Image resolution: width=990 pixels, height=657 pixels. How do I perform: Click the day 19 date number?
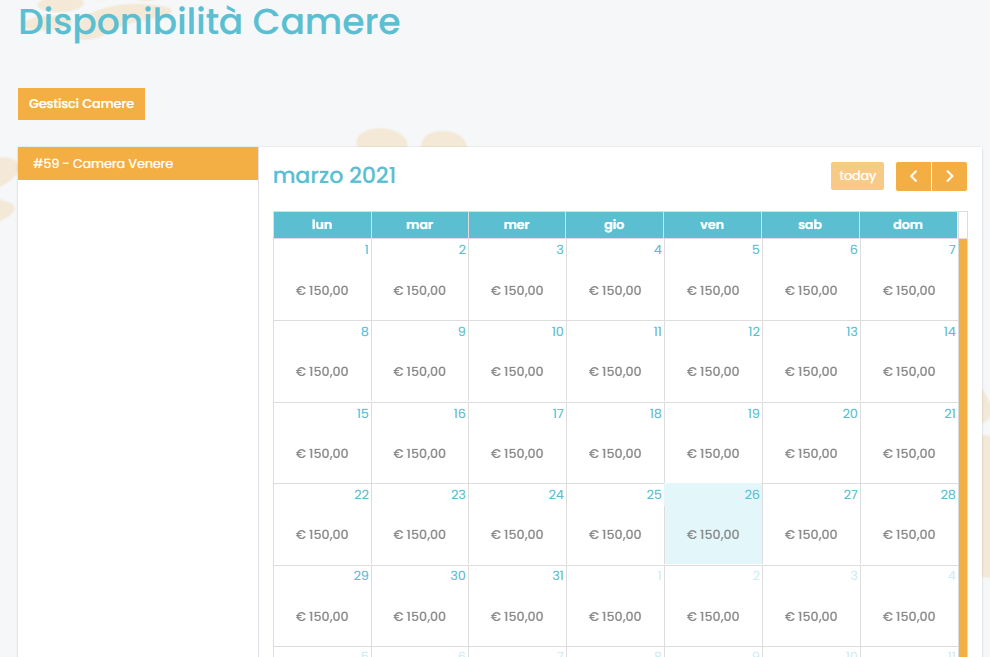(x=753, y=413)
